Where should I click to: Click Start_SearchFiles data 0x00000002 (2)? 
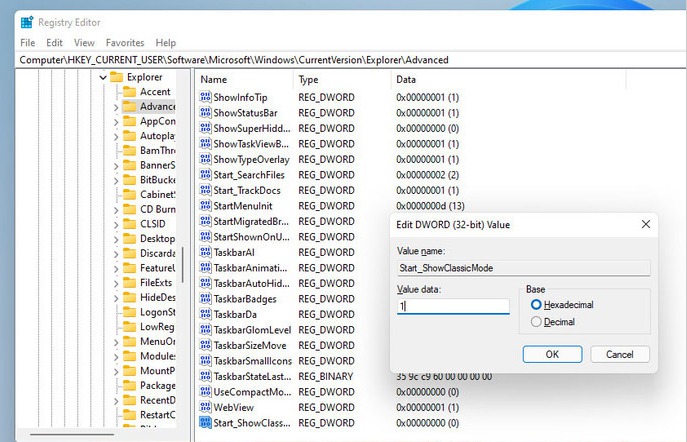pyautogui.click(x=427, y=175)
